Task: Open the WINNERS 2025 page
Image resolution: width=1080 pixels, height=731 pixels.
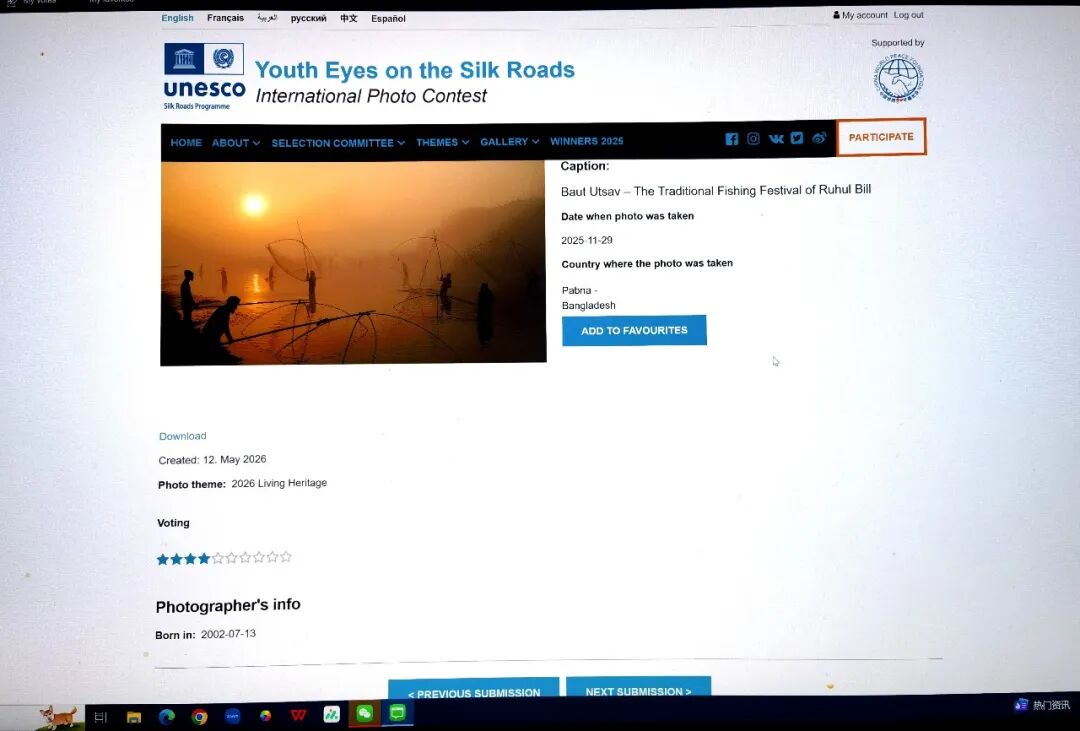Action: [x=586, y=141]
